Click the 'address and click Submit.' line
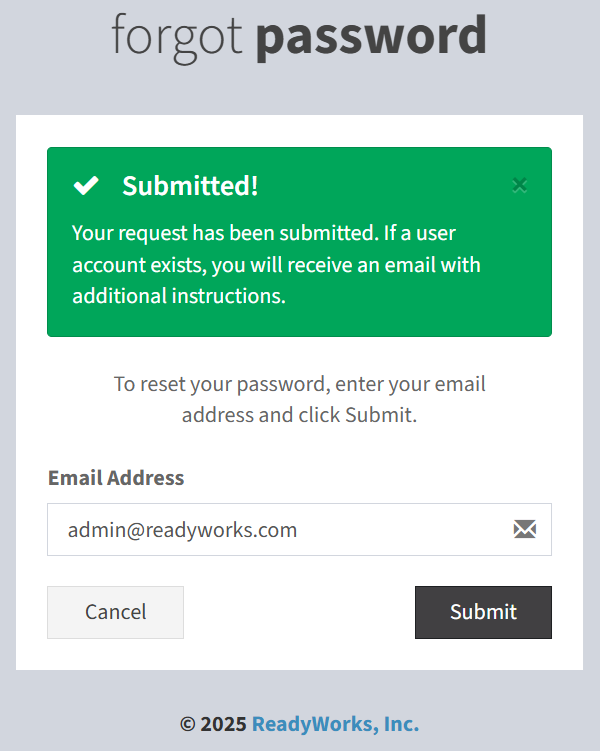This screenshot has height=751, width=600. click(x=299, y=415)
